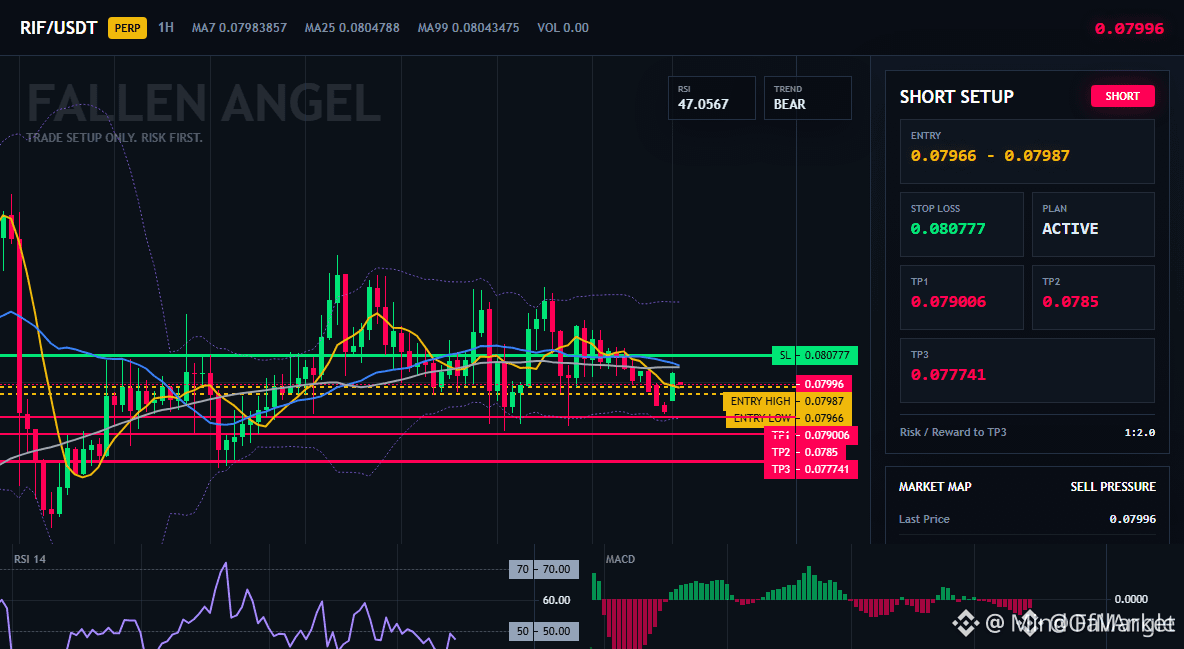
Task: Click the TP1 0.079006 chart tag
Action: [x=811, y=435]
